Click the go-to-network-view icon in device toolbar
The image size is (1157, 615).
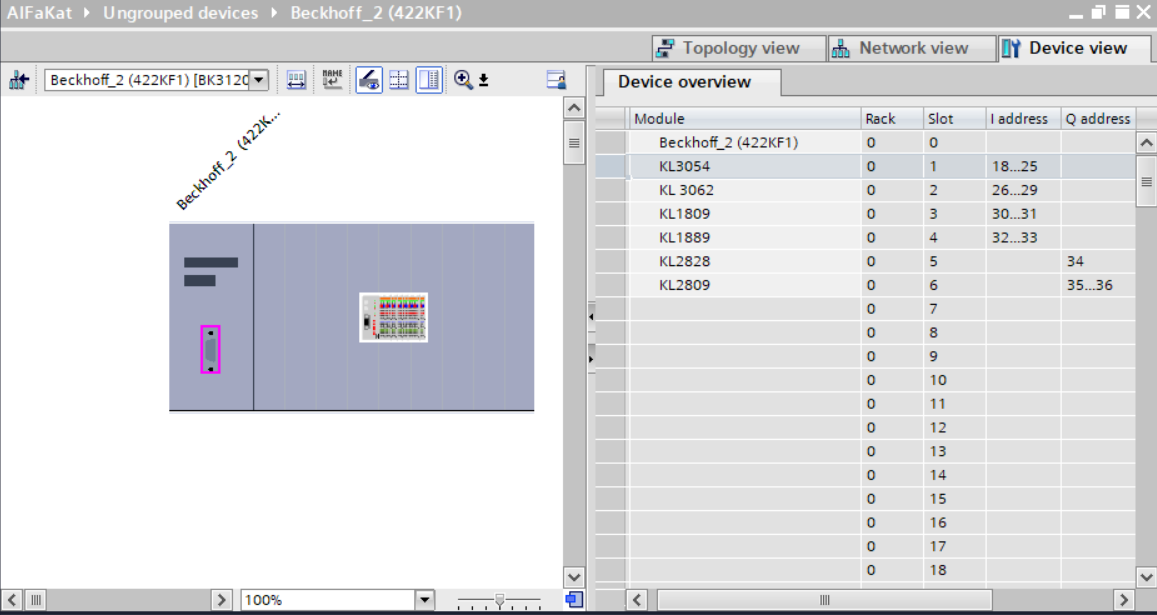[x=19, y=80]
